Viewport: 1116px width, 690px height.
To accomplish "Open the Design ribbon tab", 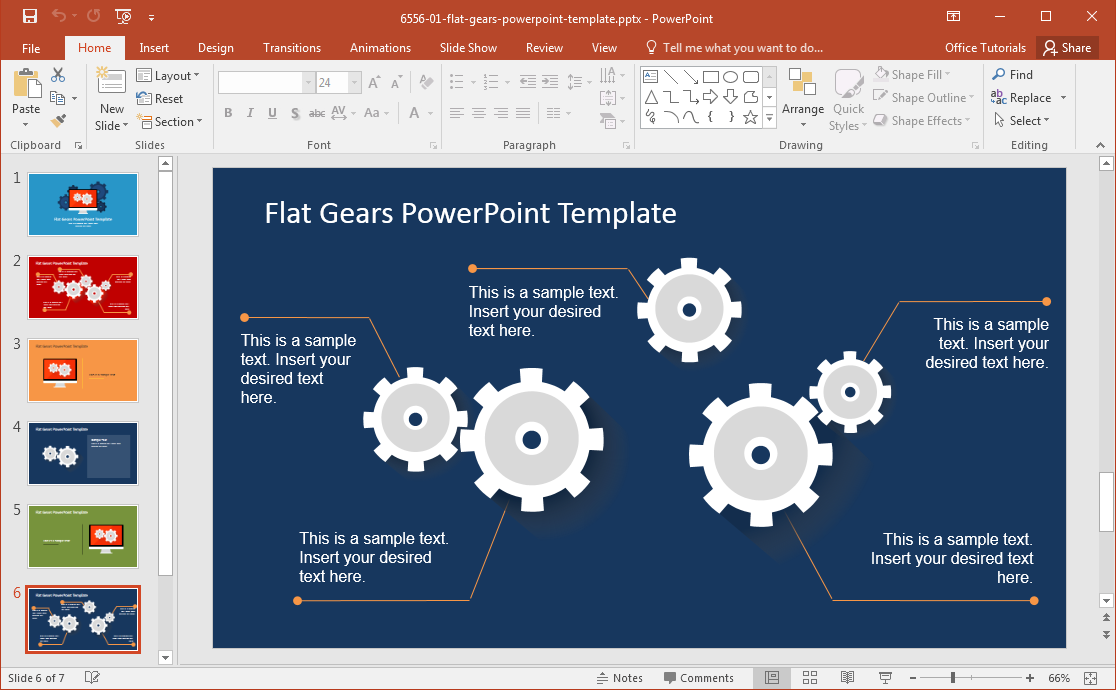I will tap(215, 48).
